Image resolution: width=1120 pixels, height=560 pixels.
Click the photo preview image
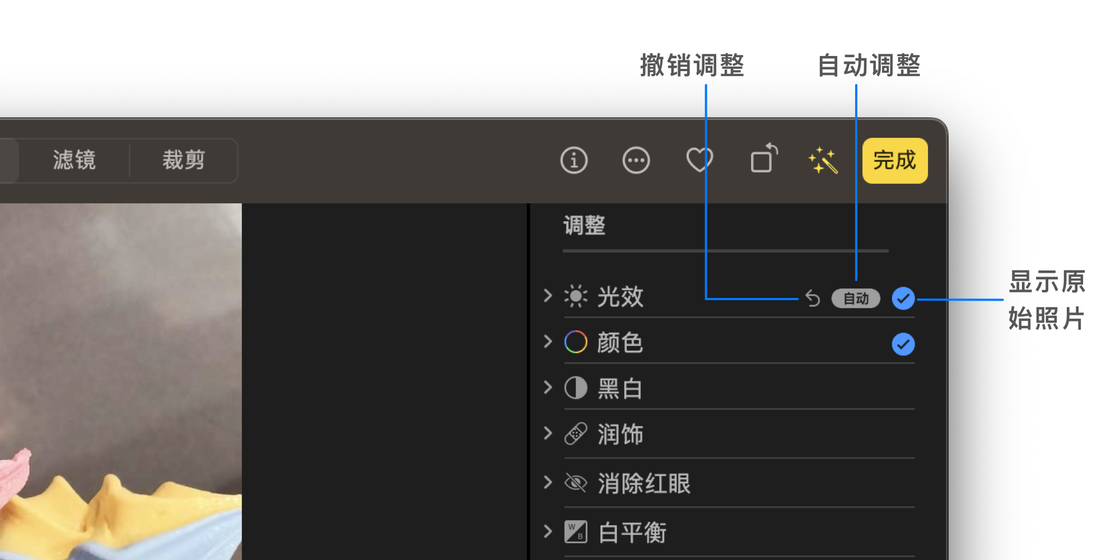pos(120,380)
